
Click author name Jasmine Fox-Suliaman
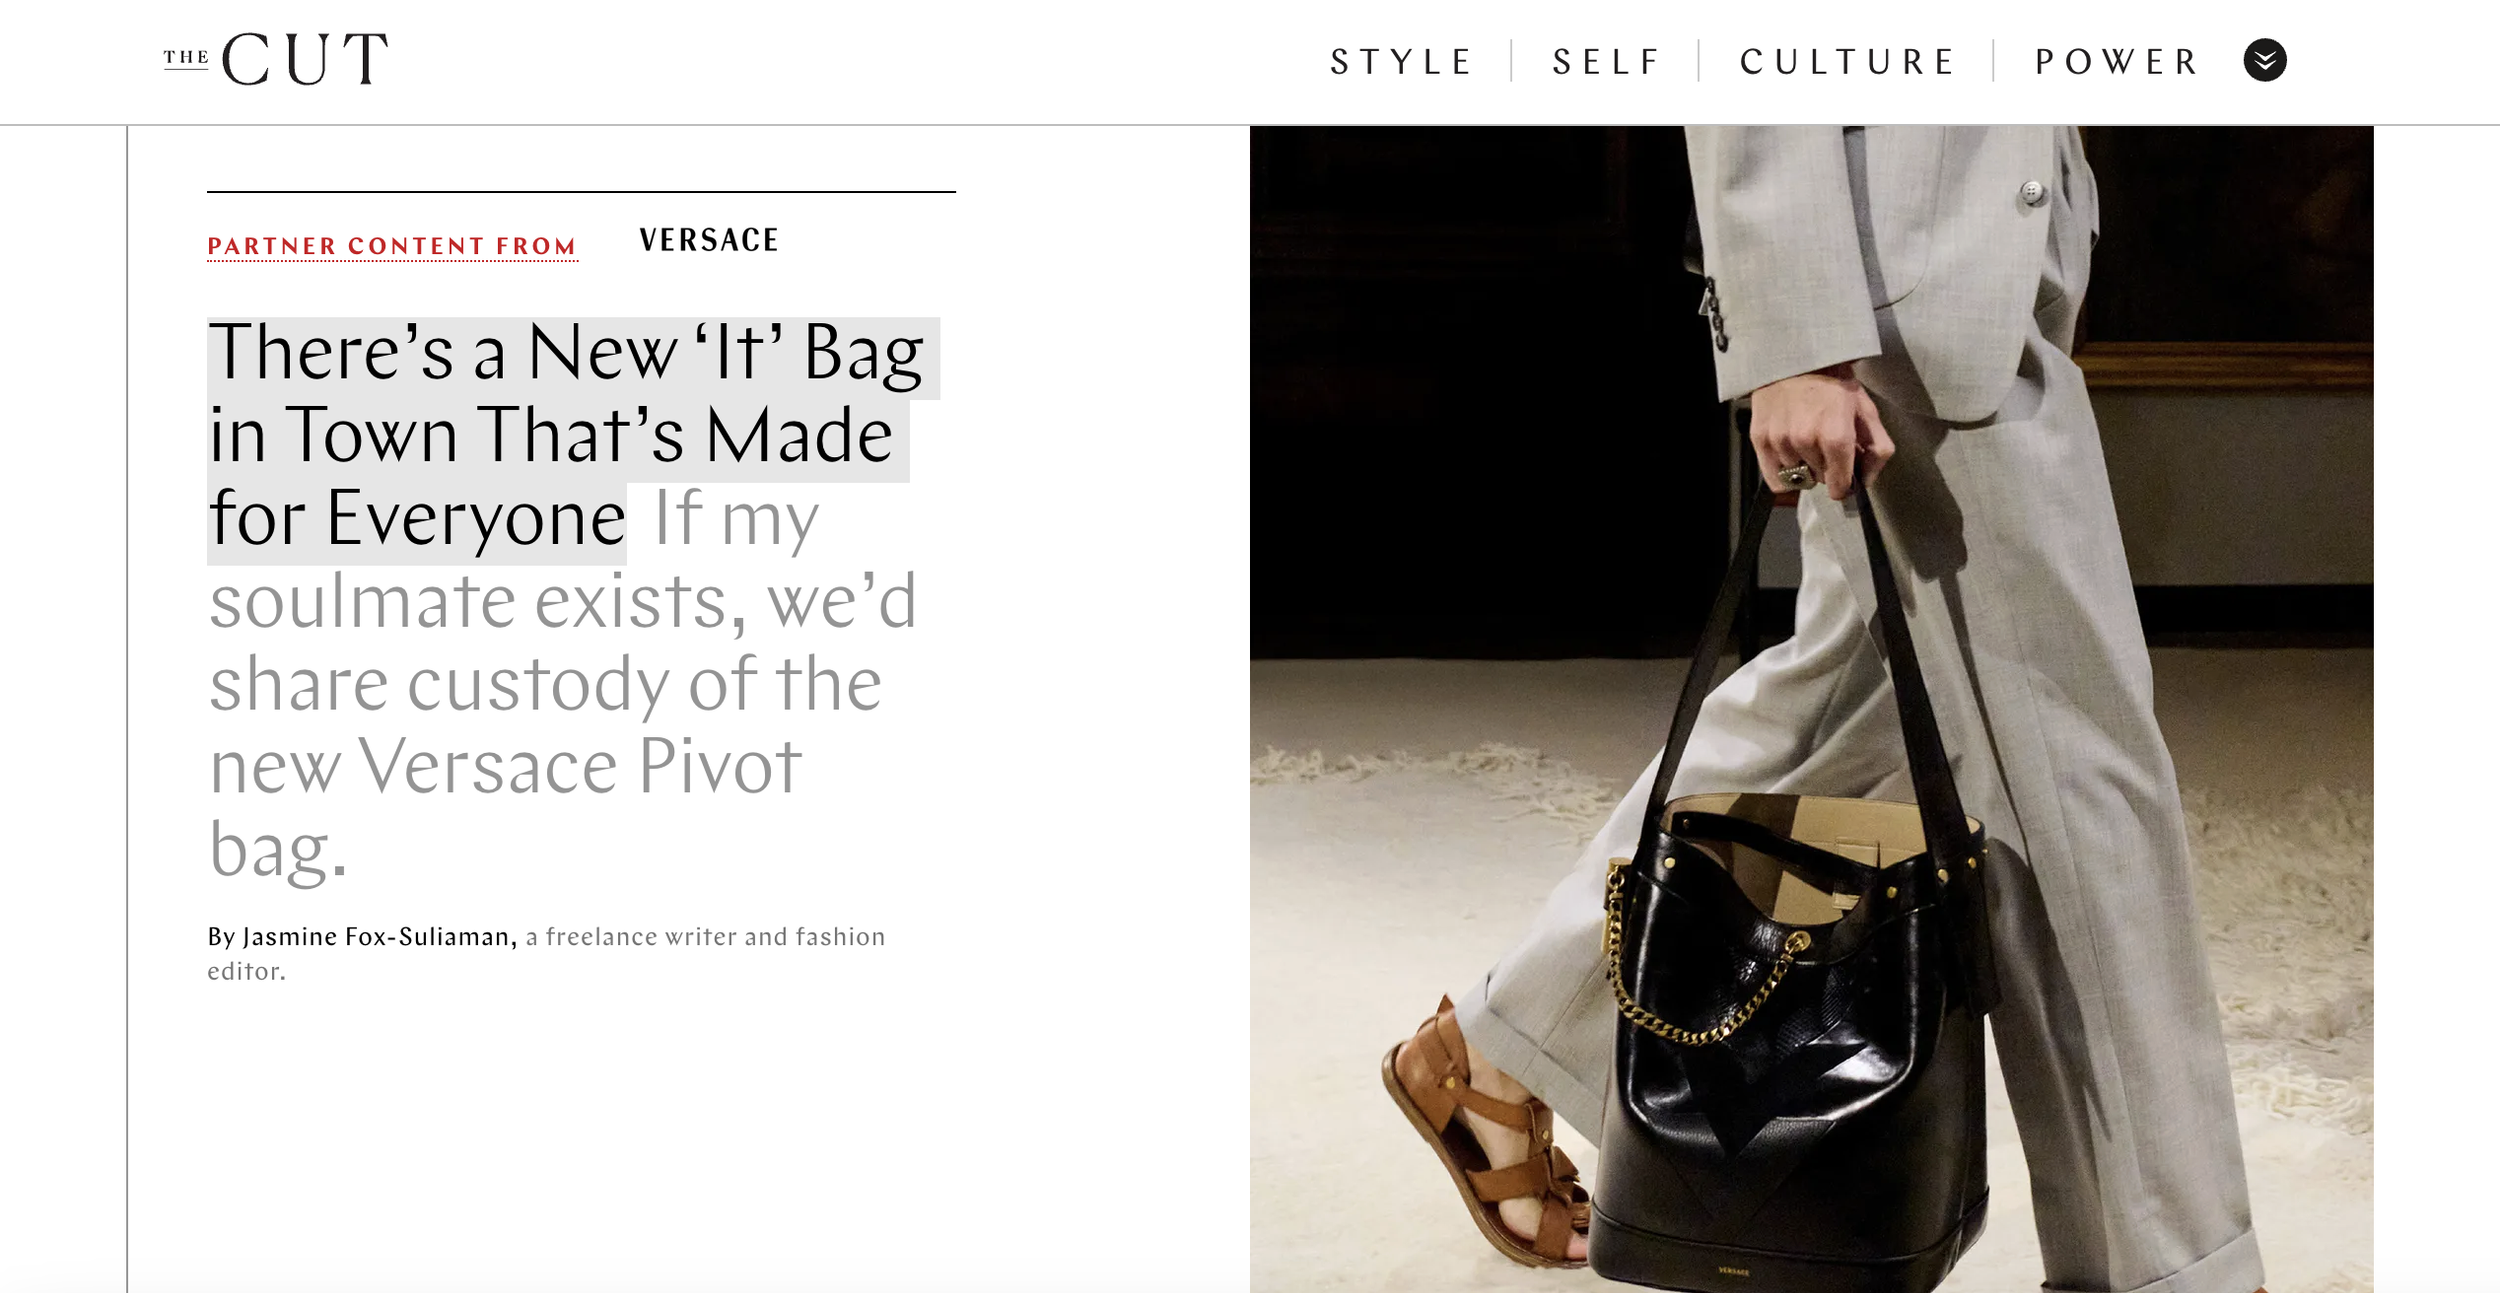[377, 937]
